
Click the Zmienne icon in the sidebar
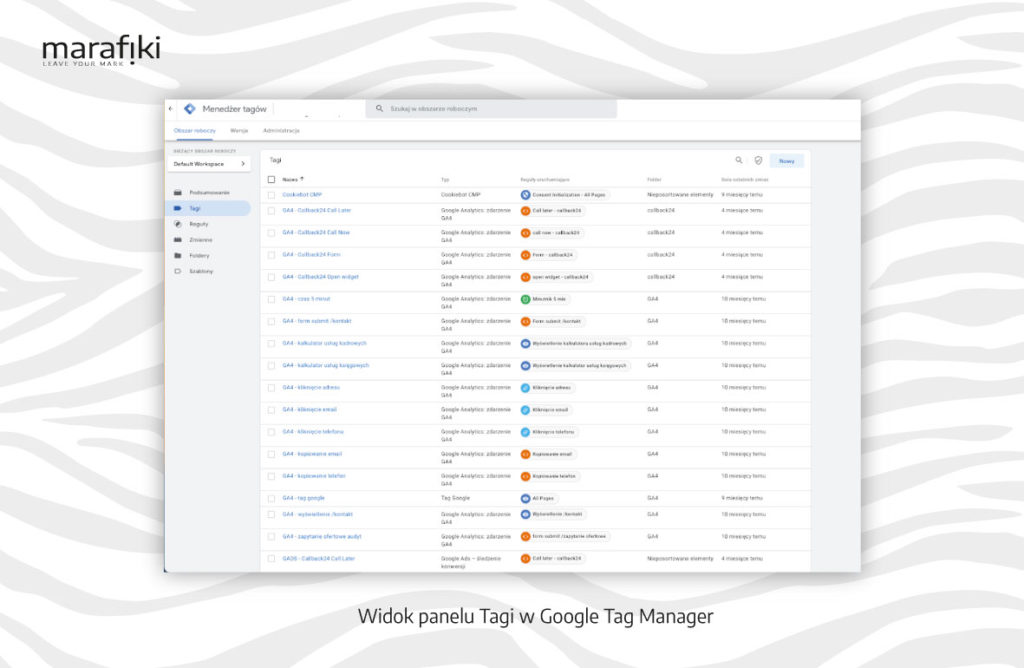point(178,240)
